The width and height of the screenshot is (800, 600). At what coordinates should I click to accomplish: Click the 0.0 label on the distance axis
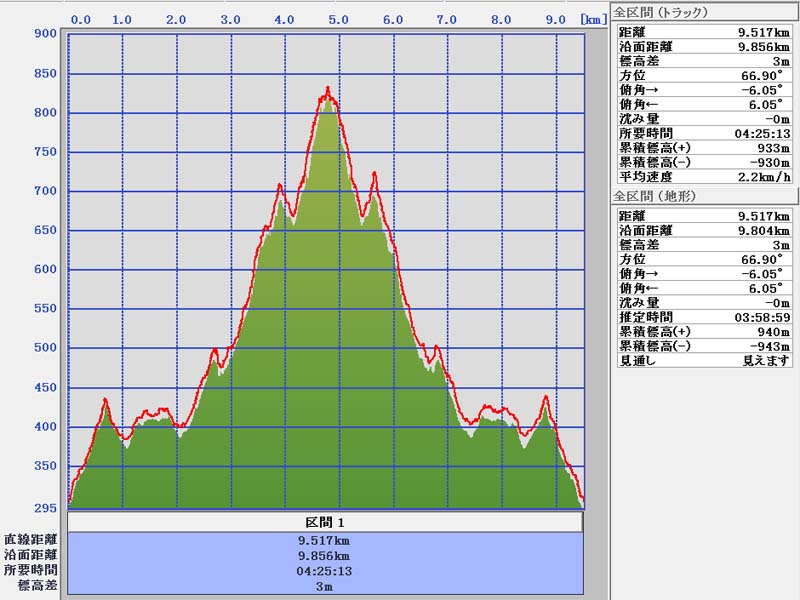82,19
